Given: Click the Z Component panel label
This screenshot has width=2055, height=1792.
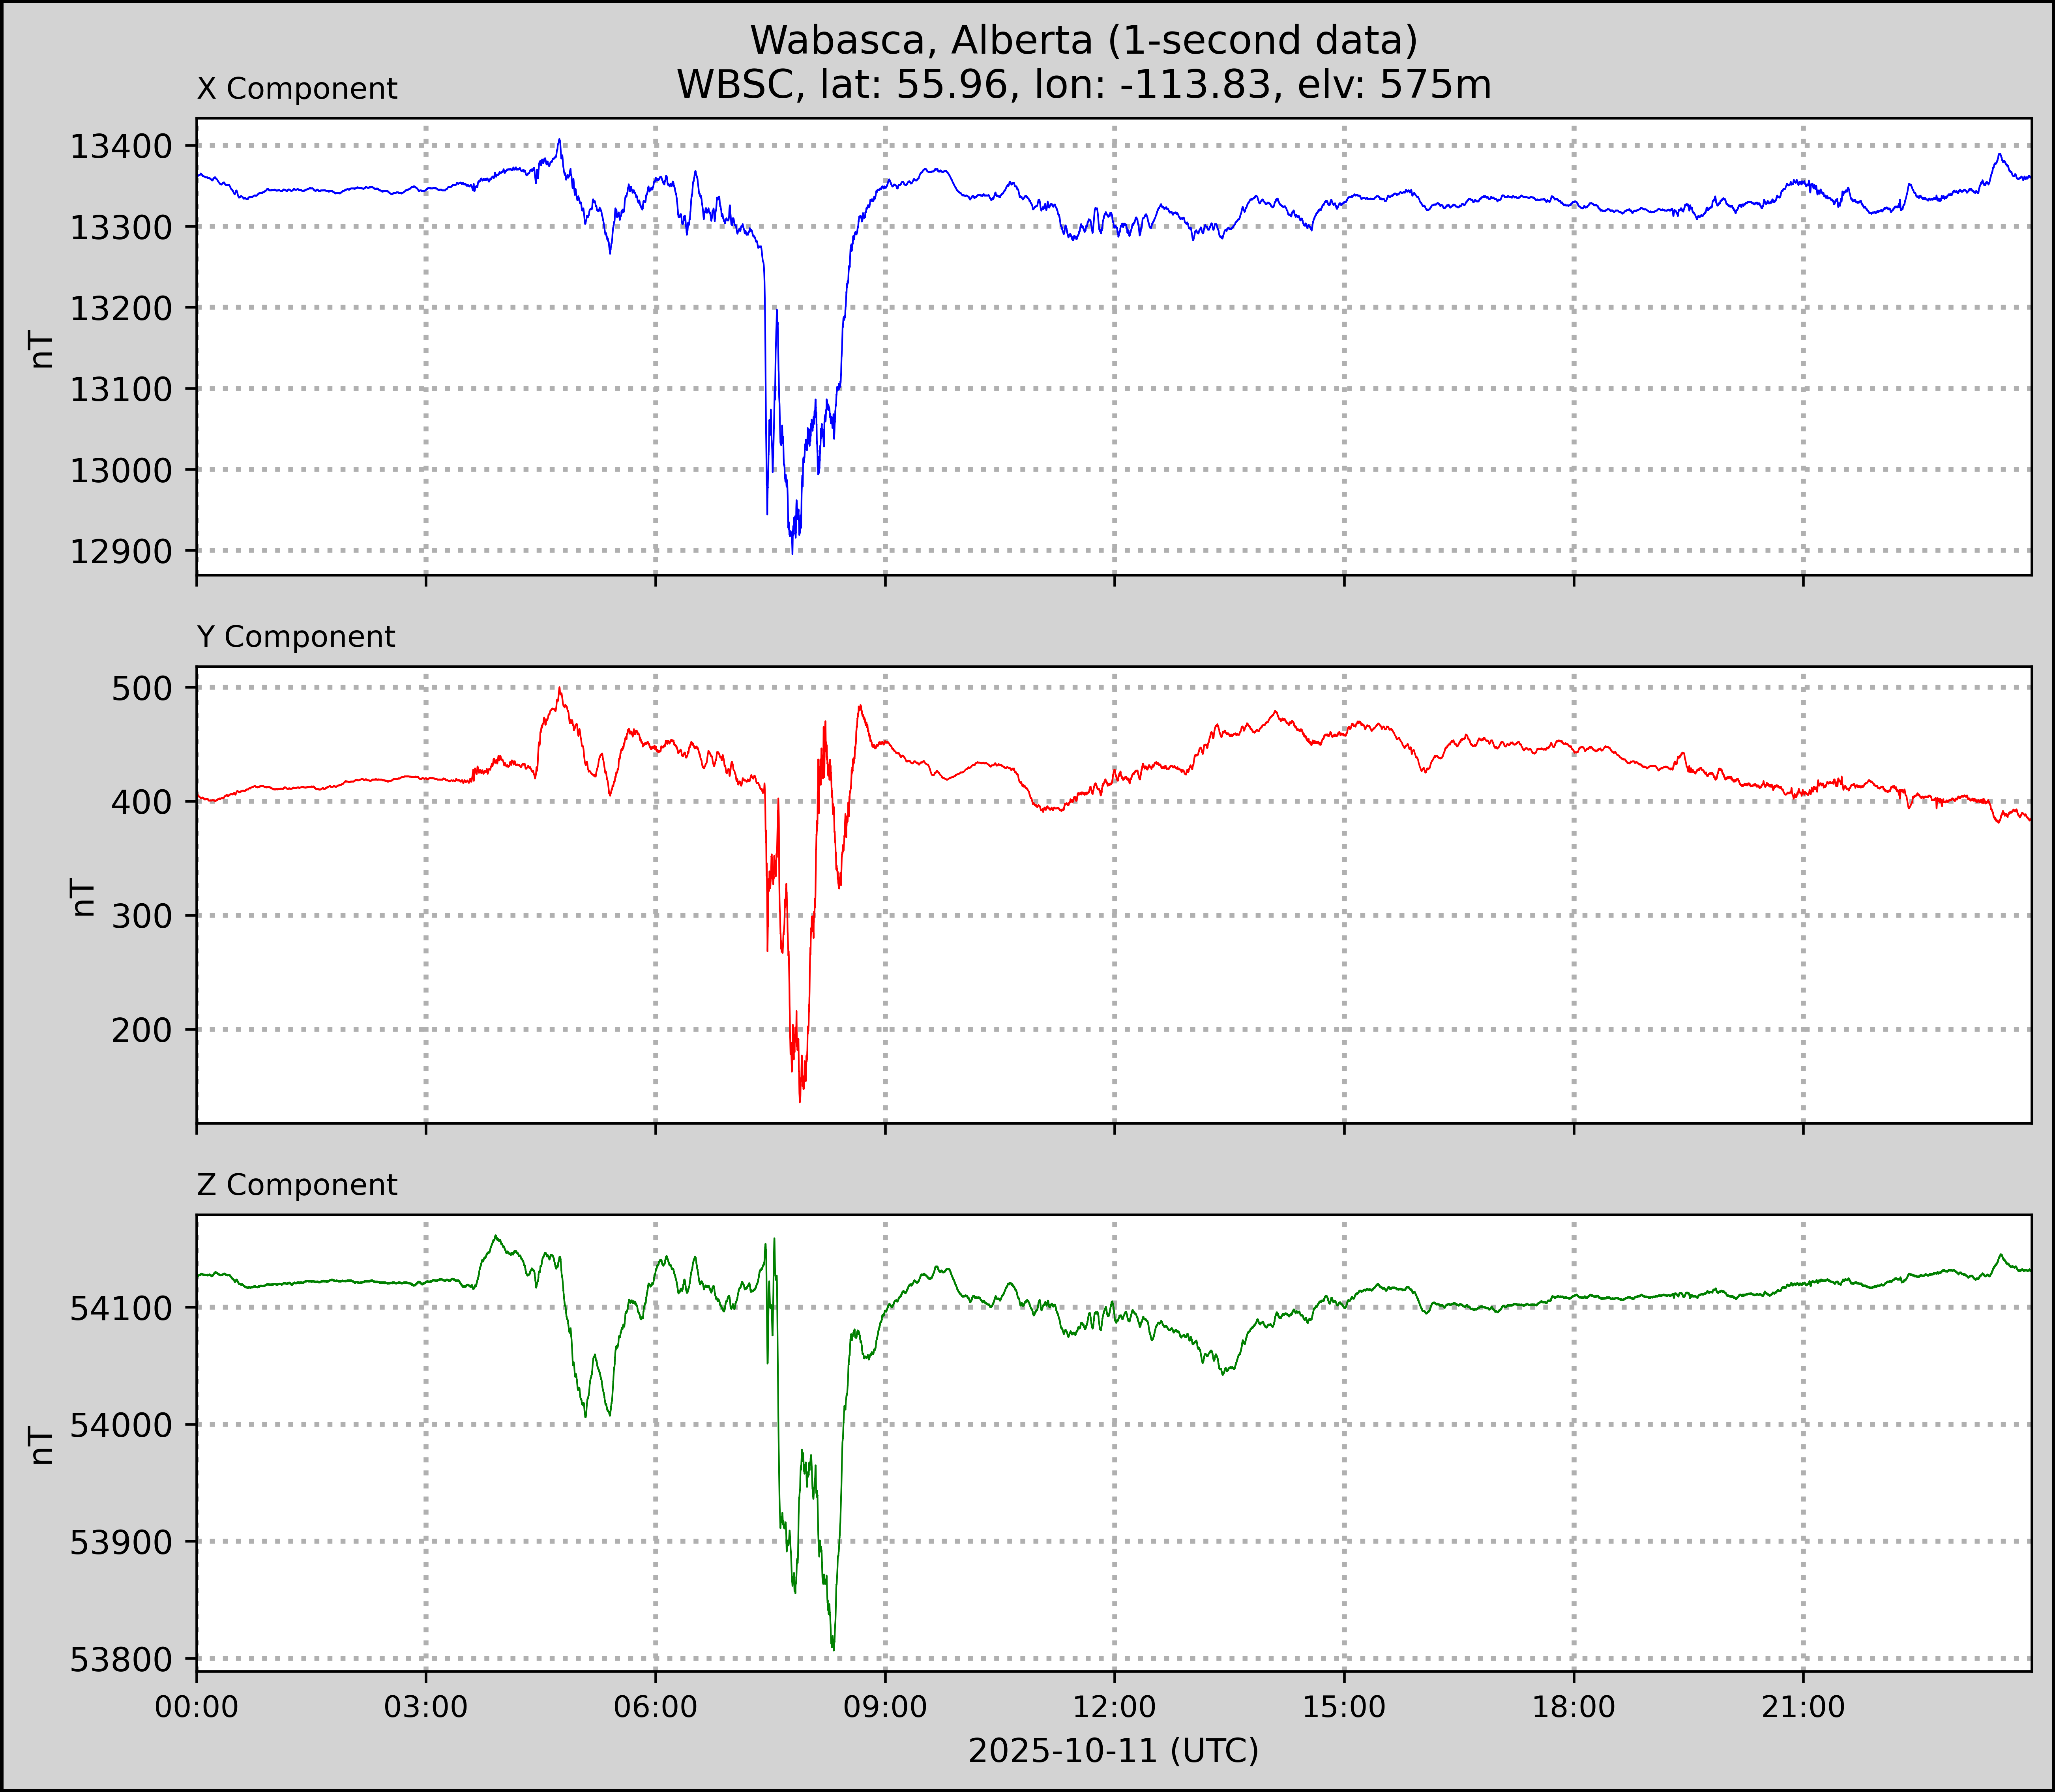Looking at the screenshot, I should pyautogui.click(x=297, y=1185).
